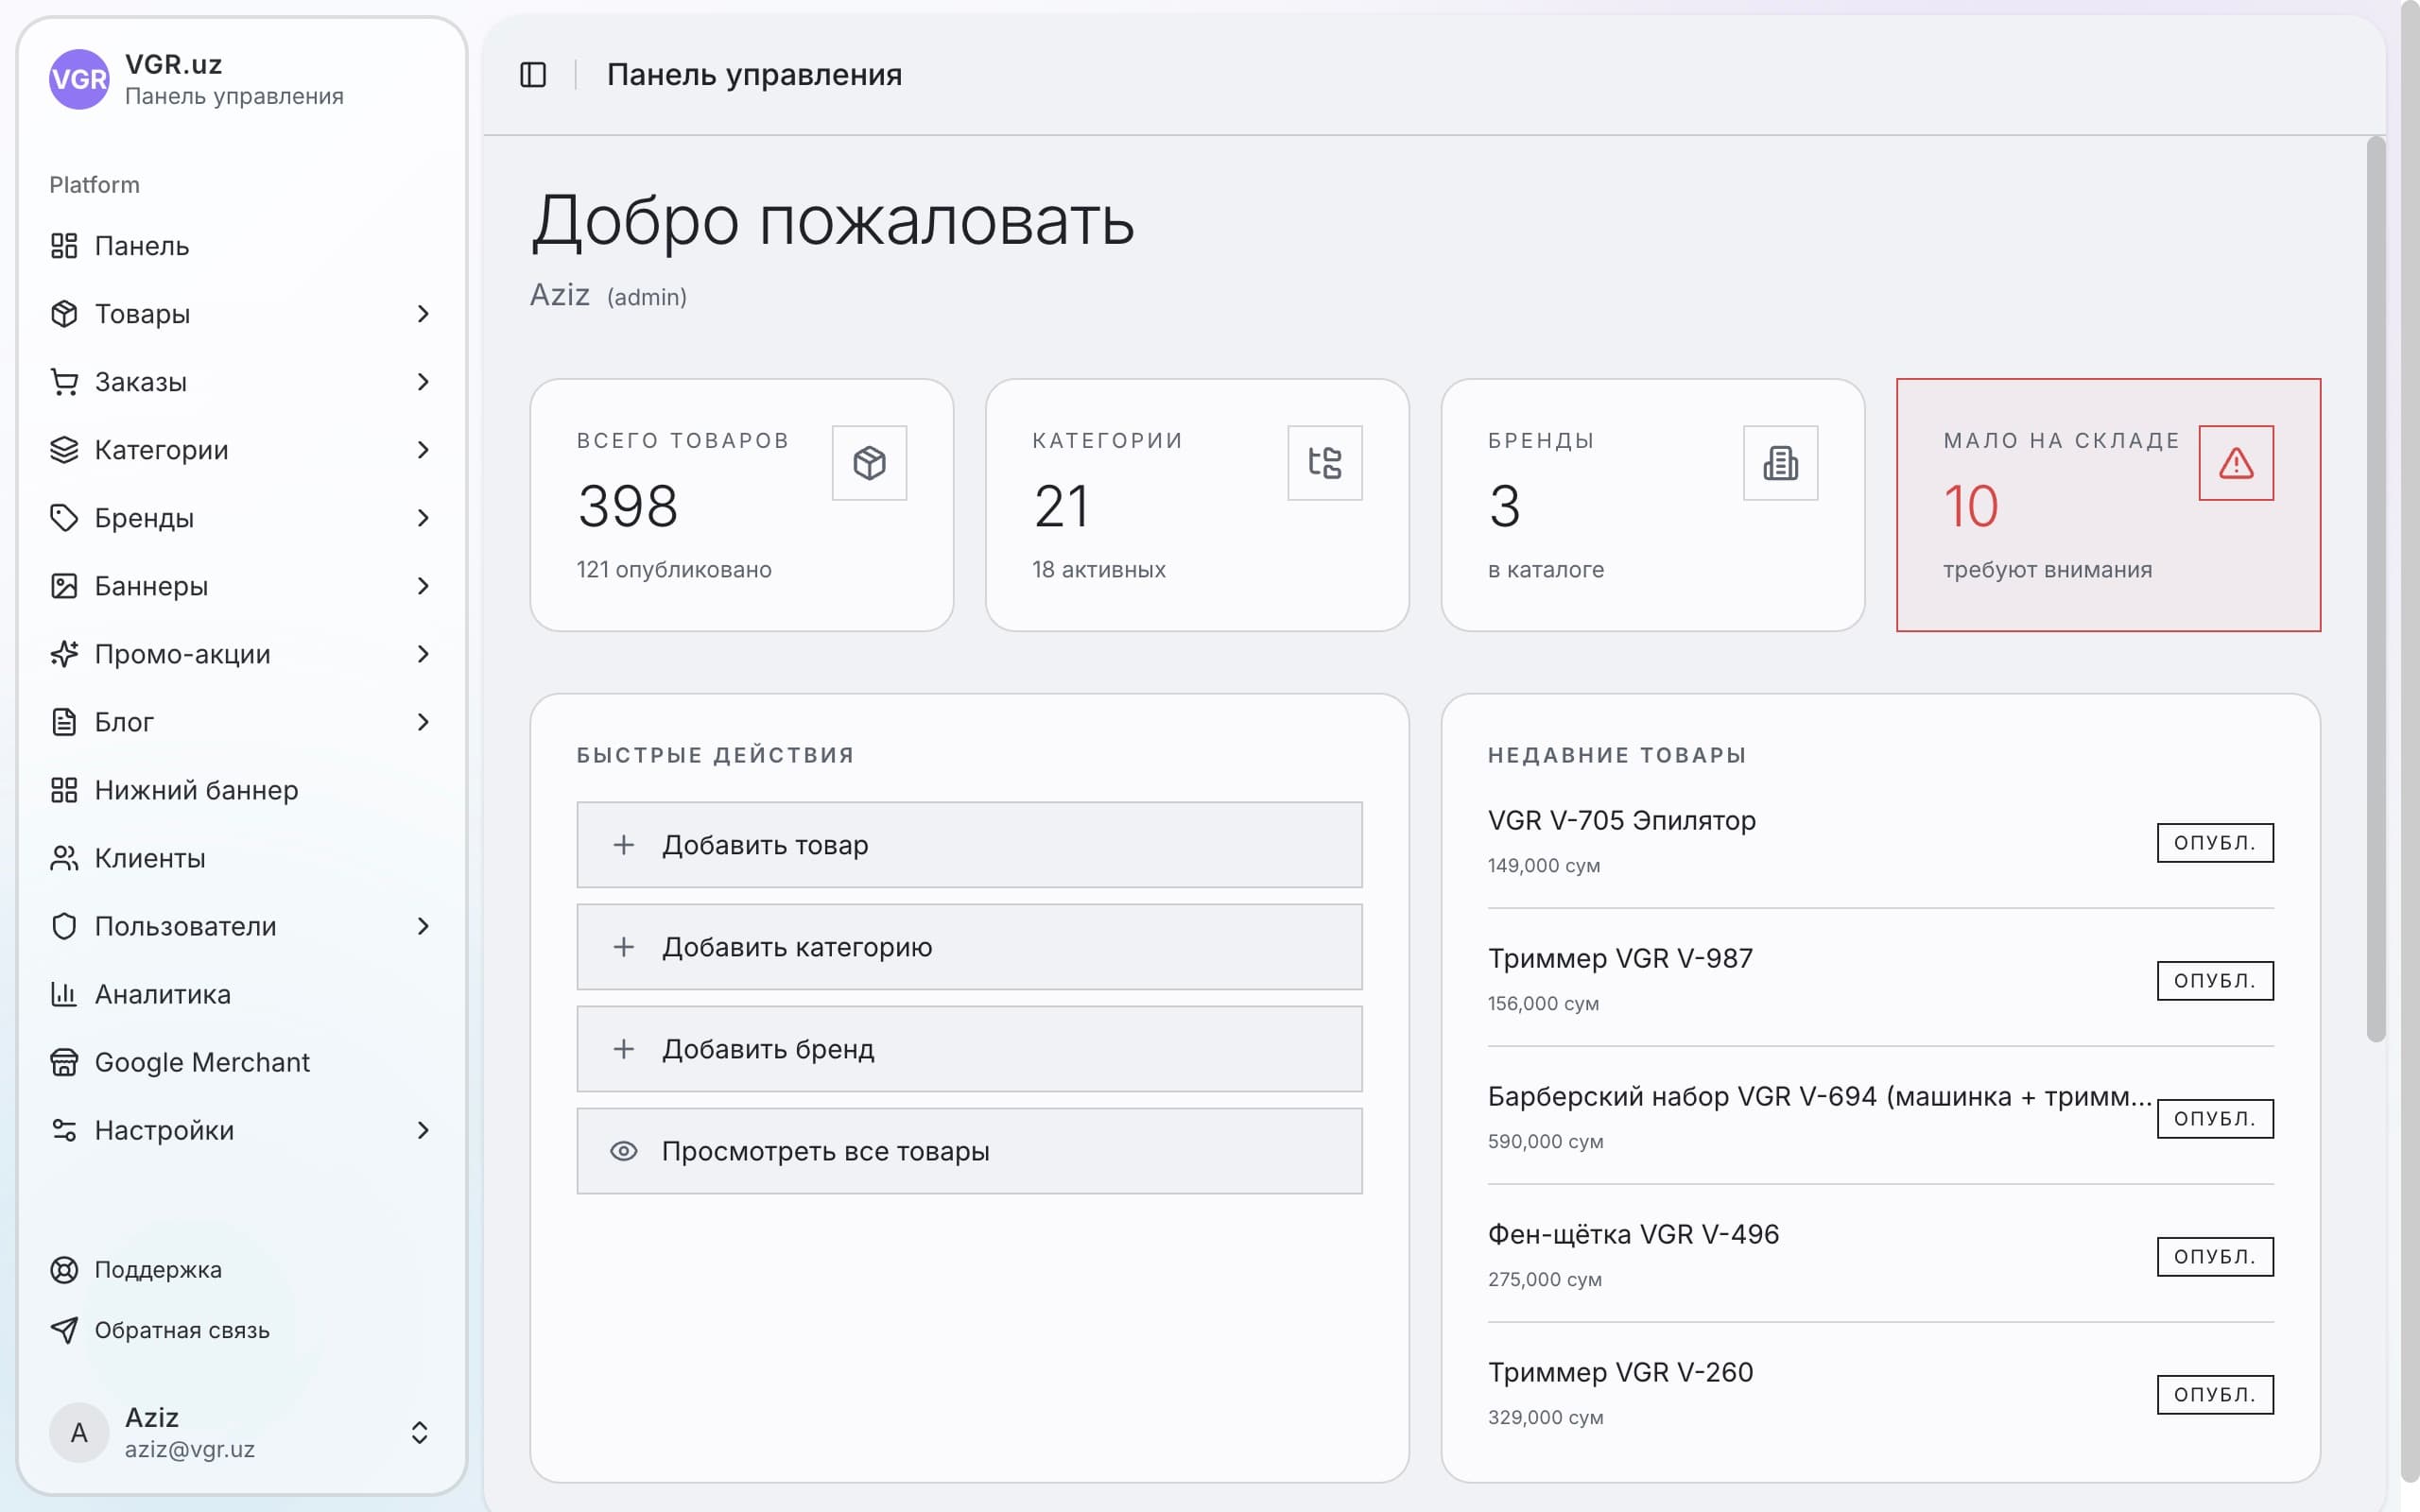Image resolution: width=2420 pixels, height=1512 pixels.
Task: Click the aziz@vgr.uz email text
Action: point(189,1450)
